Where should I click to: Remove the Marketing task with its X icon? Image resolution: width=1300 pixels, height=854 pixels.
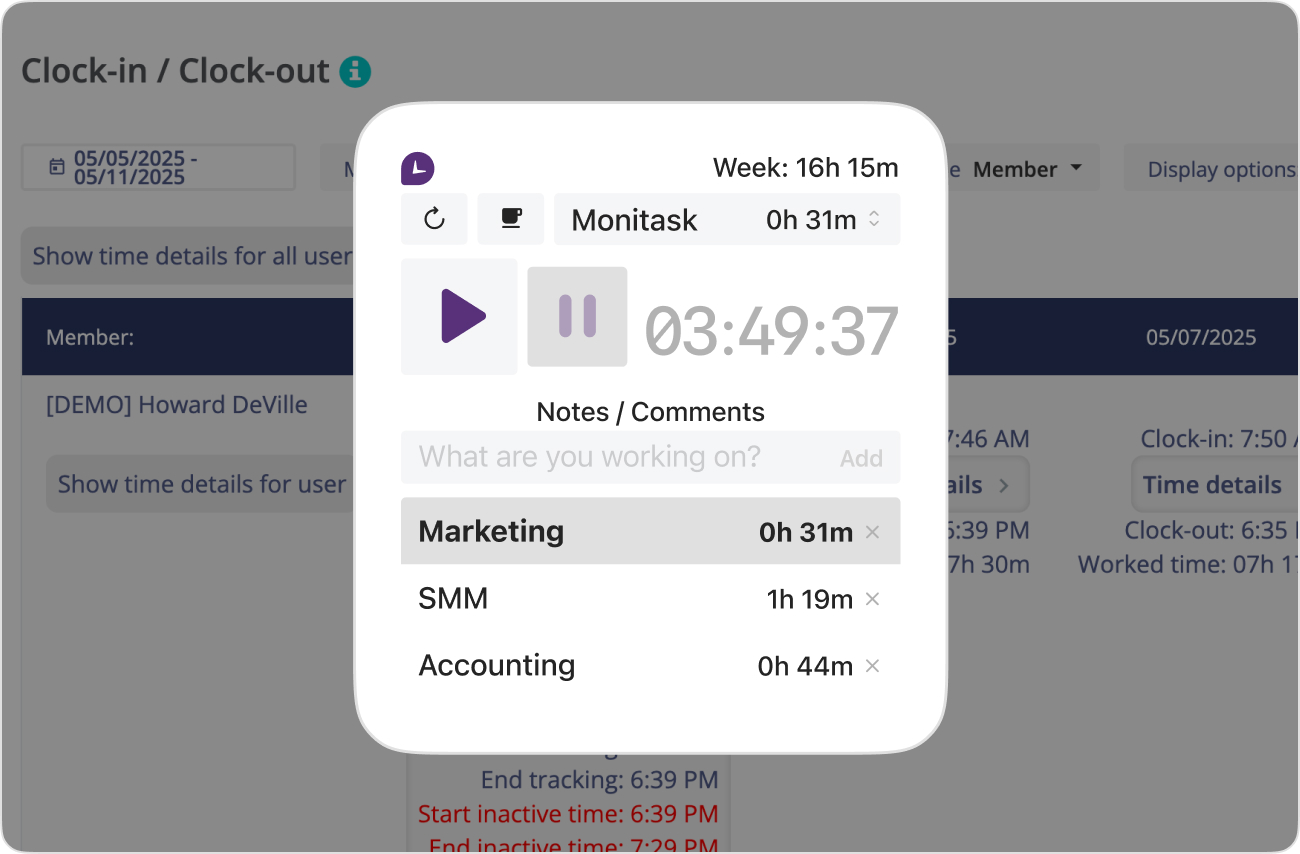[x=871, y=531]
